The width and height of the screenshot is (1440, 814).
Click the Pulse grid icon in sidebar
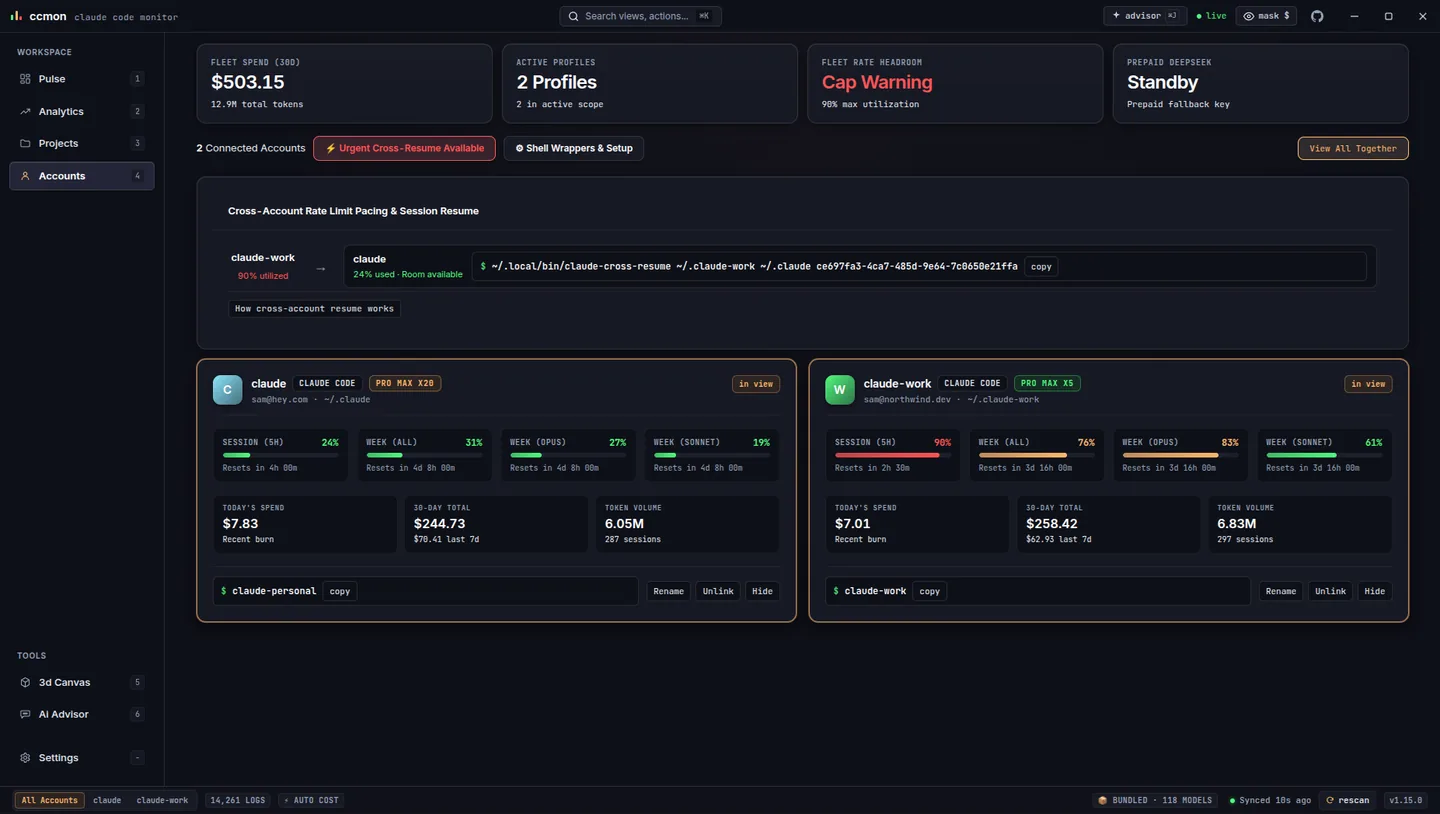(25, 79)
